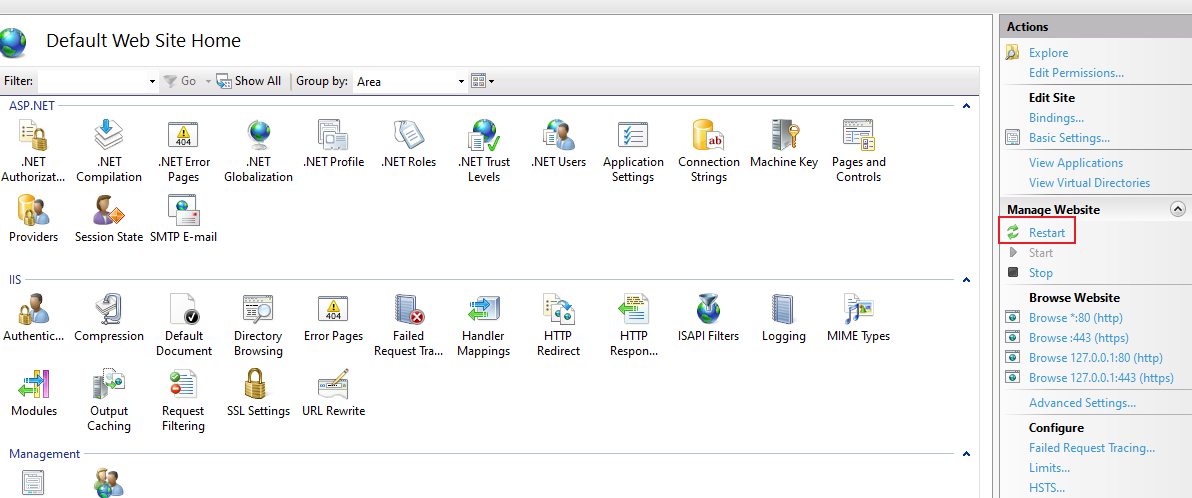Open site Bindings link
This screenshot has width=1192, height=498.
(1056, 118)
